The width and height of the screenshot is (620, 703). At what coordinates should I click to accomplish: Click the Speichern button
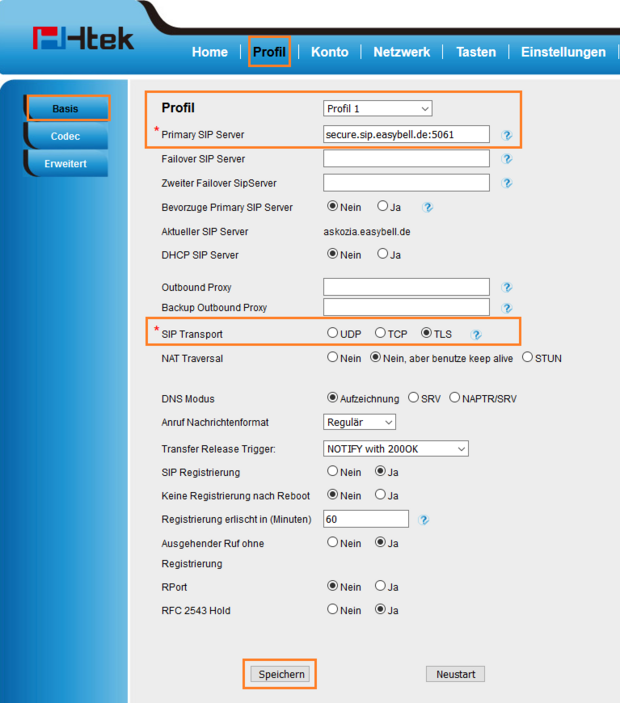281,674
